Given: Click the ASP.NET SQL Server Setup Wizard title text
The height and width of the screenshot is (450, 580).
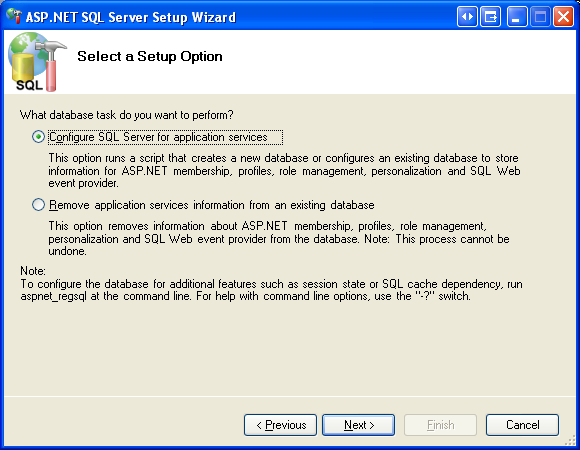Looking at the screenshot, I should 131,17.
